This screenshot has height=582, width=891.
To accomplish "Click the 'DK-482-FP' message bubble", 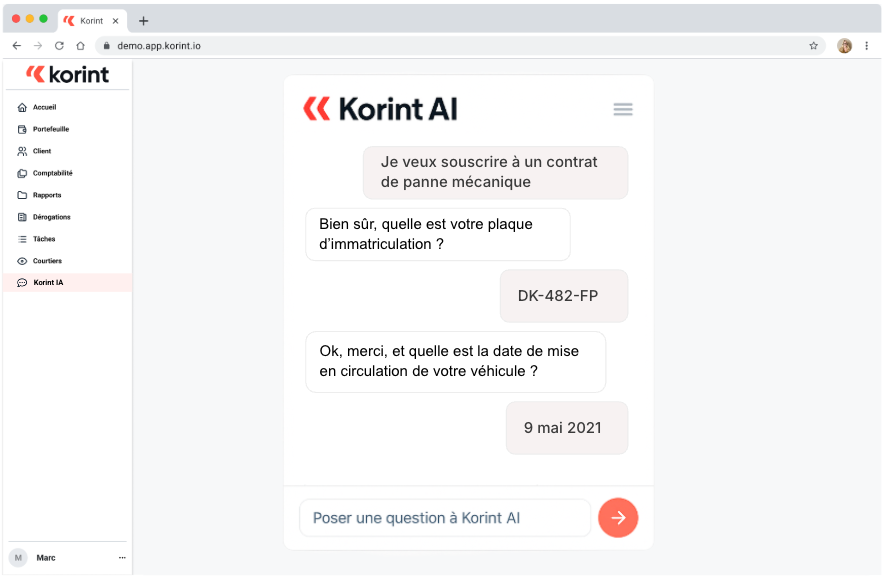I will pyautogui.click(x=564, y=296).
